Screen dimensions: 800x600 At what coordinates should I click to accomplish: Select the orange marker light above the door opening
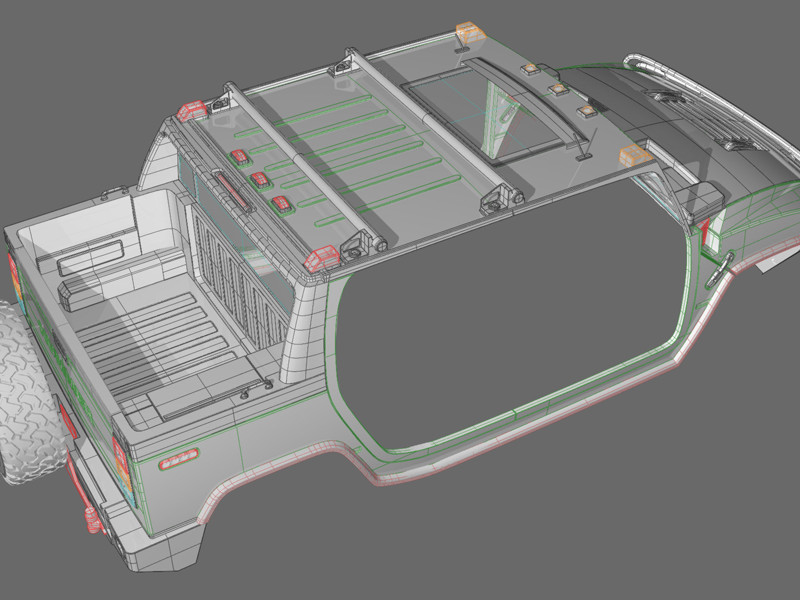[635, 155]
